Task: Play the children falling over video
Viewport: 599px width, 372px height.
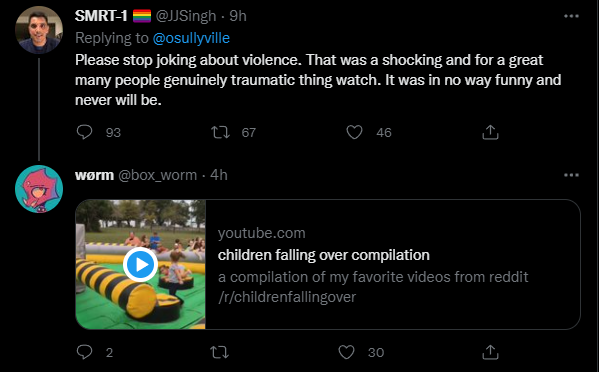Action: click(x=140, y=264)
